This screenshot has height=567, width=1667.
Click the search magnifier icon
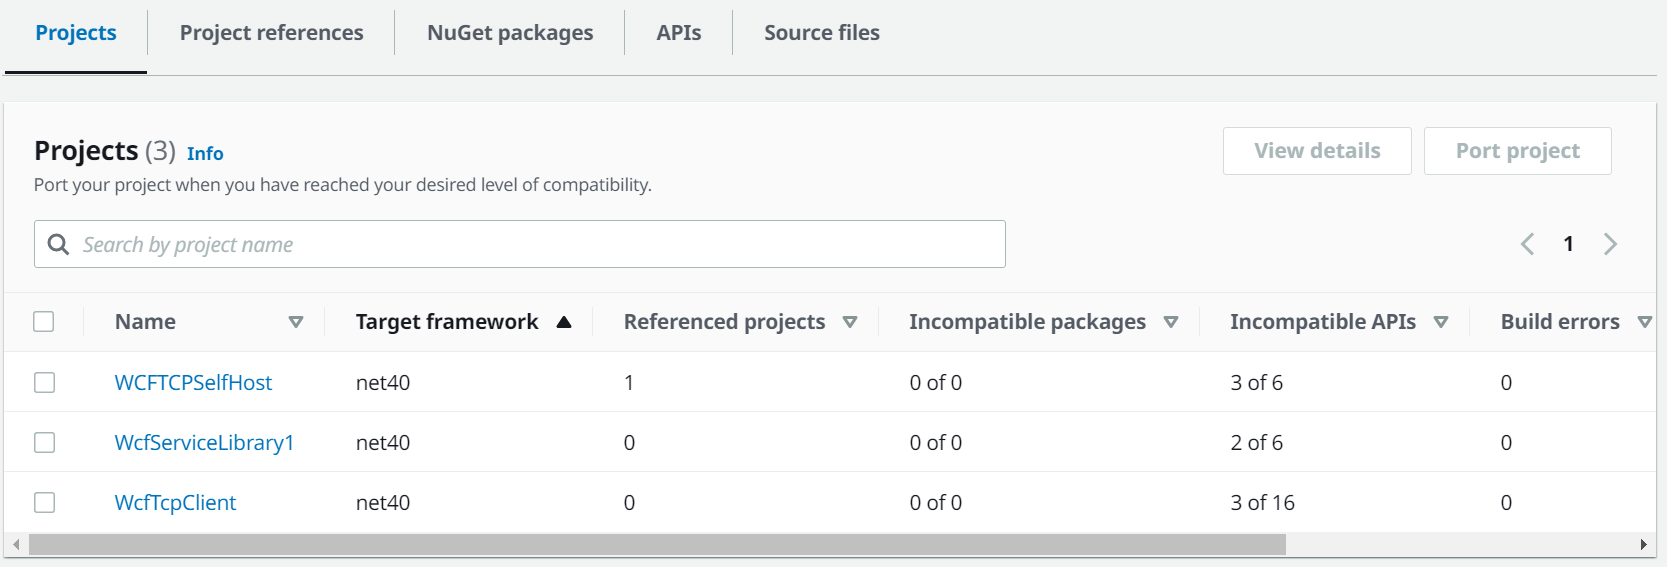[59, 245]
